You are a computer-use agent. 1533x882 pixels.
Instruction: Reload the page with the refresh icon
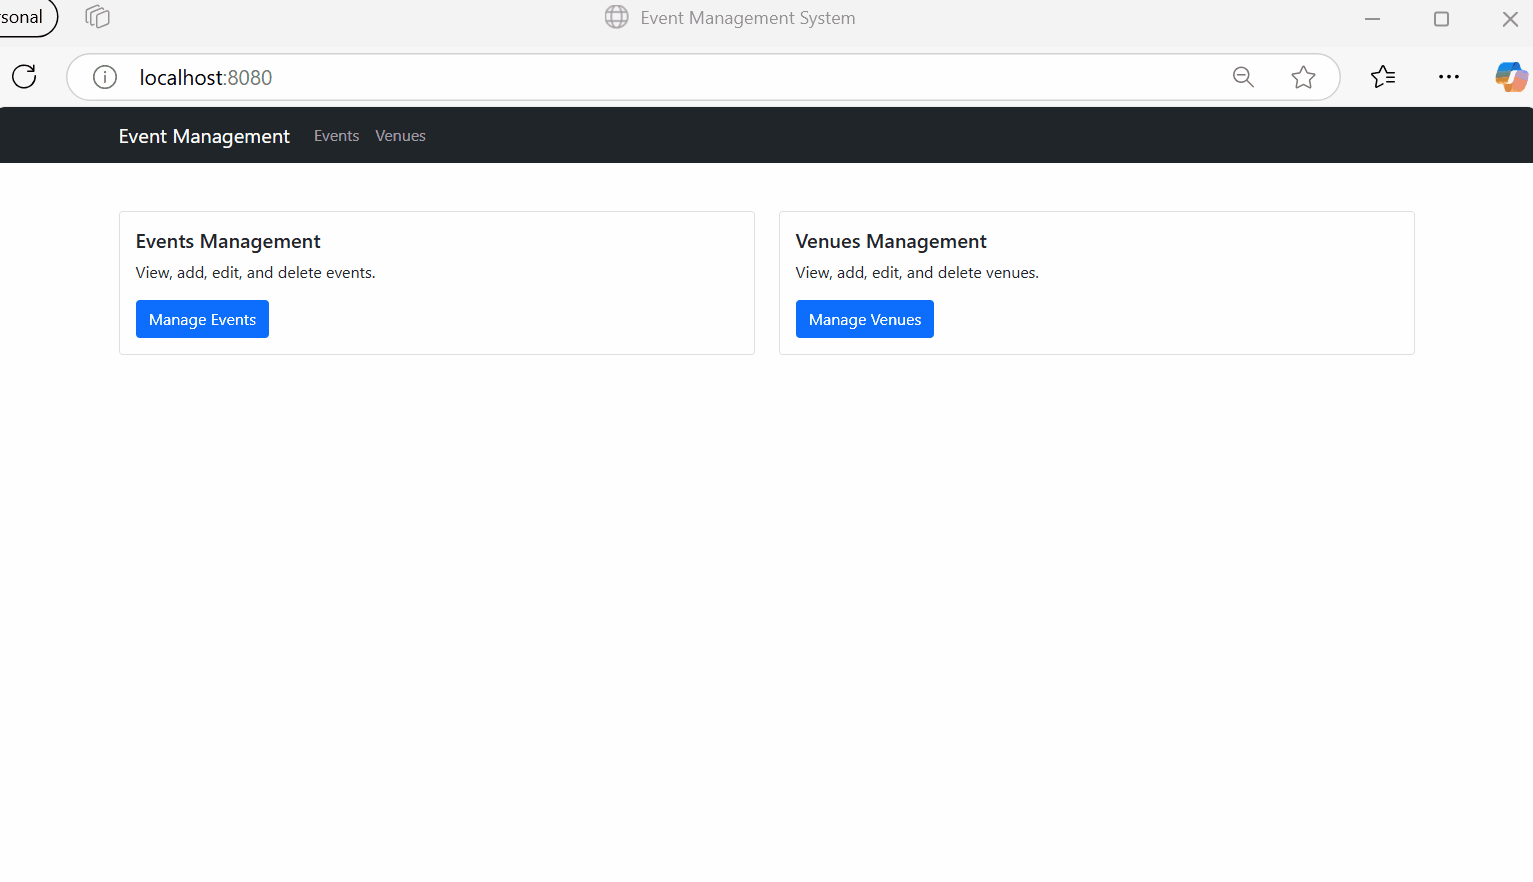pos(23,76)
